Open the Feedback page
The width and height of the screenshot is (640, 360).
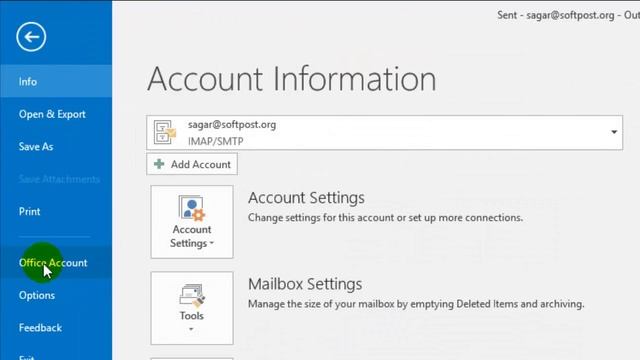click(56, 328)
